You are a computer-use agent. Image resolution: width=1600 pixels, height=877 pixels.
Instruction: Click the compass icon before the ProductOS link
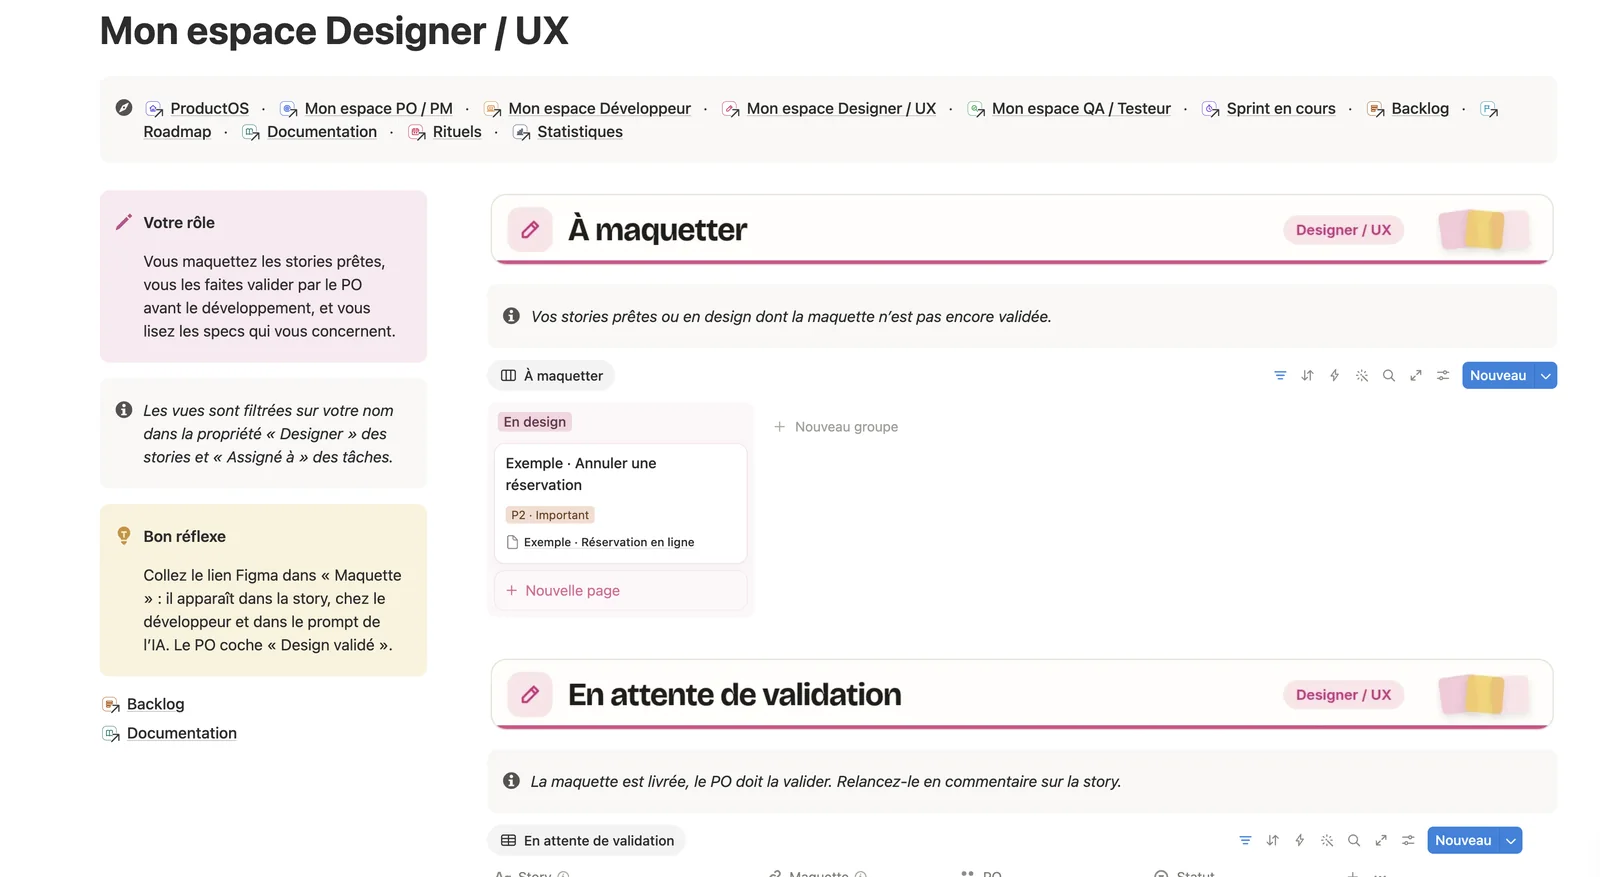coord(124,107)
